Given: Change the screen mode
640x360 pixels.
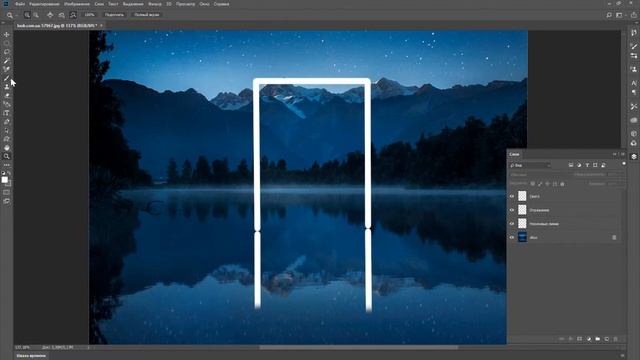Looking at the screenshot, I should click(x=7, y=201).
